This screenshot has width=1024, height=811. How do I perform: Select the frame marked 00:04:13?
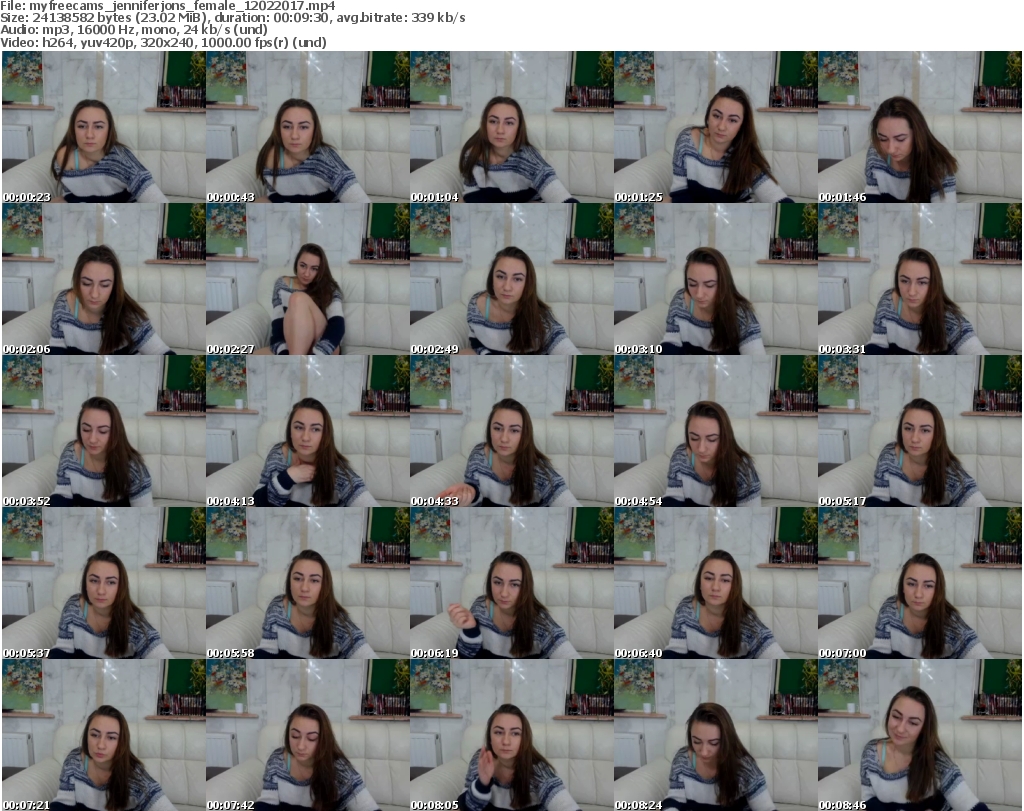[x=308, y=431]
